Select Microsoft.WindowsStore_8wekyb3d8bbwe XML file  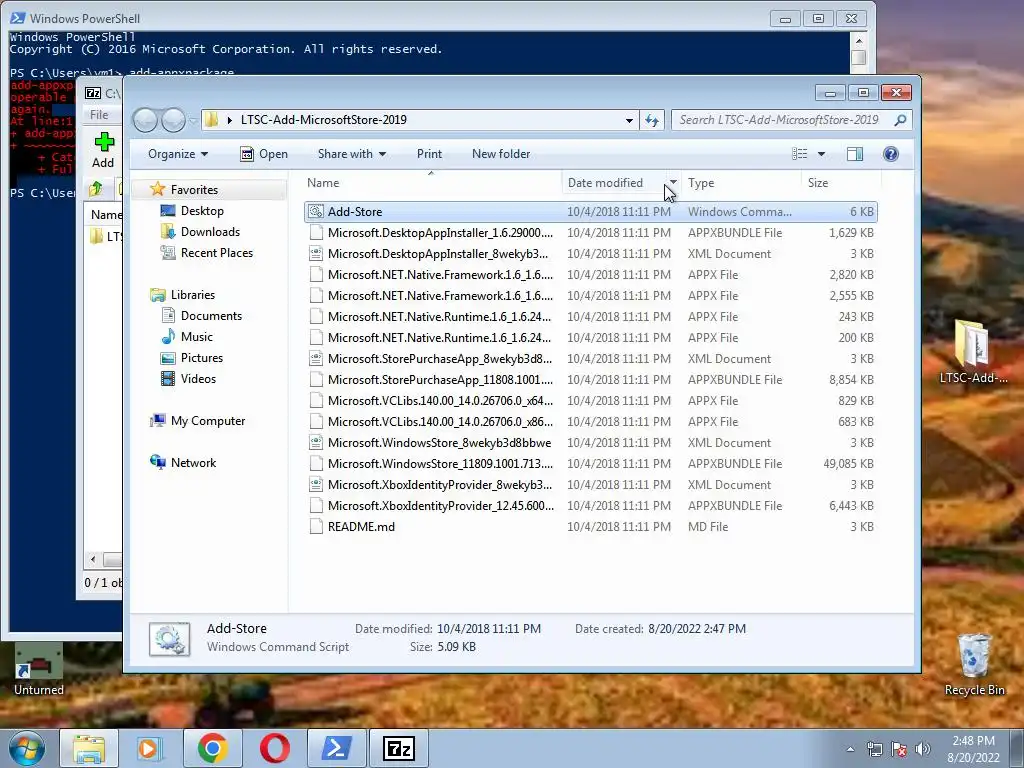590,443
